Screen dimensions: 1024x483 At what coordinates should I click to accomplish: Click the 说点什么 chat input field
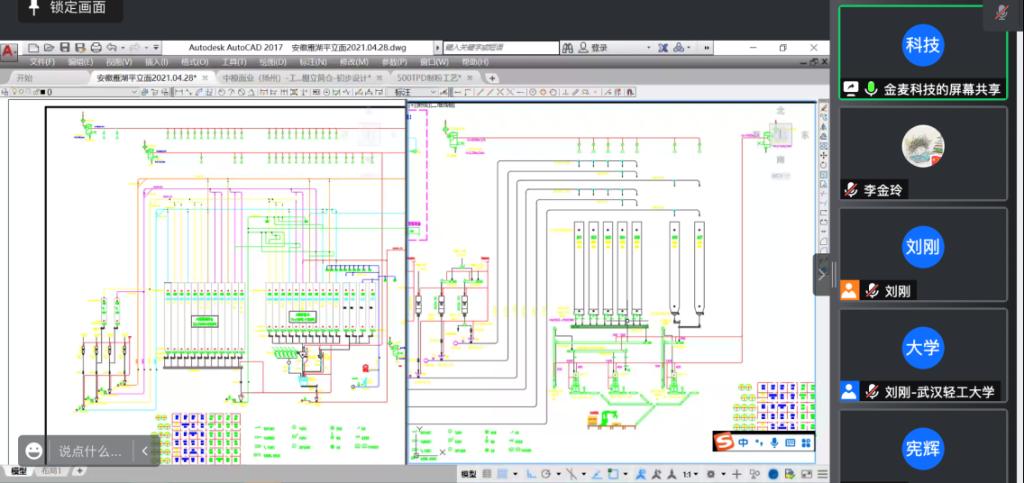tap(90, 451)
